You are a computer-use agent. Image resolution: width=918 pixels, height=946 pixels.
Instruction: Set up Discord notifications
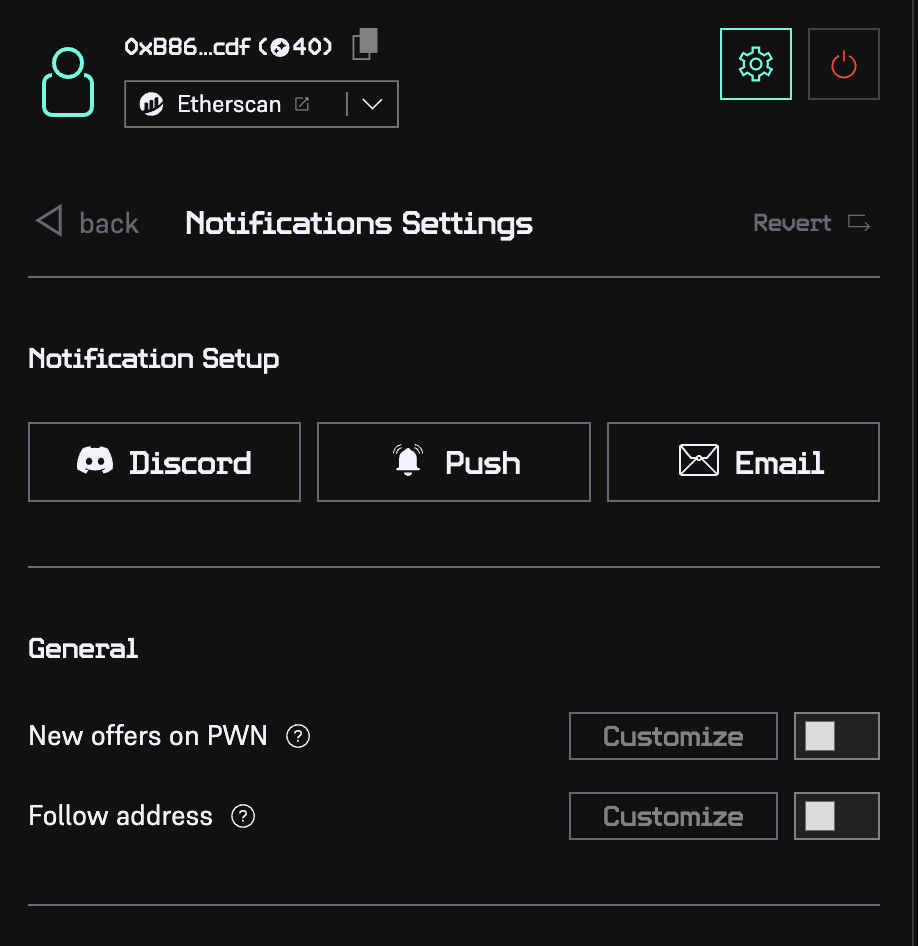pos(164,462)
